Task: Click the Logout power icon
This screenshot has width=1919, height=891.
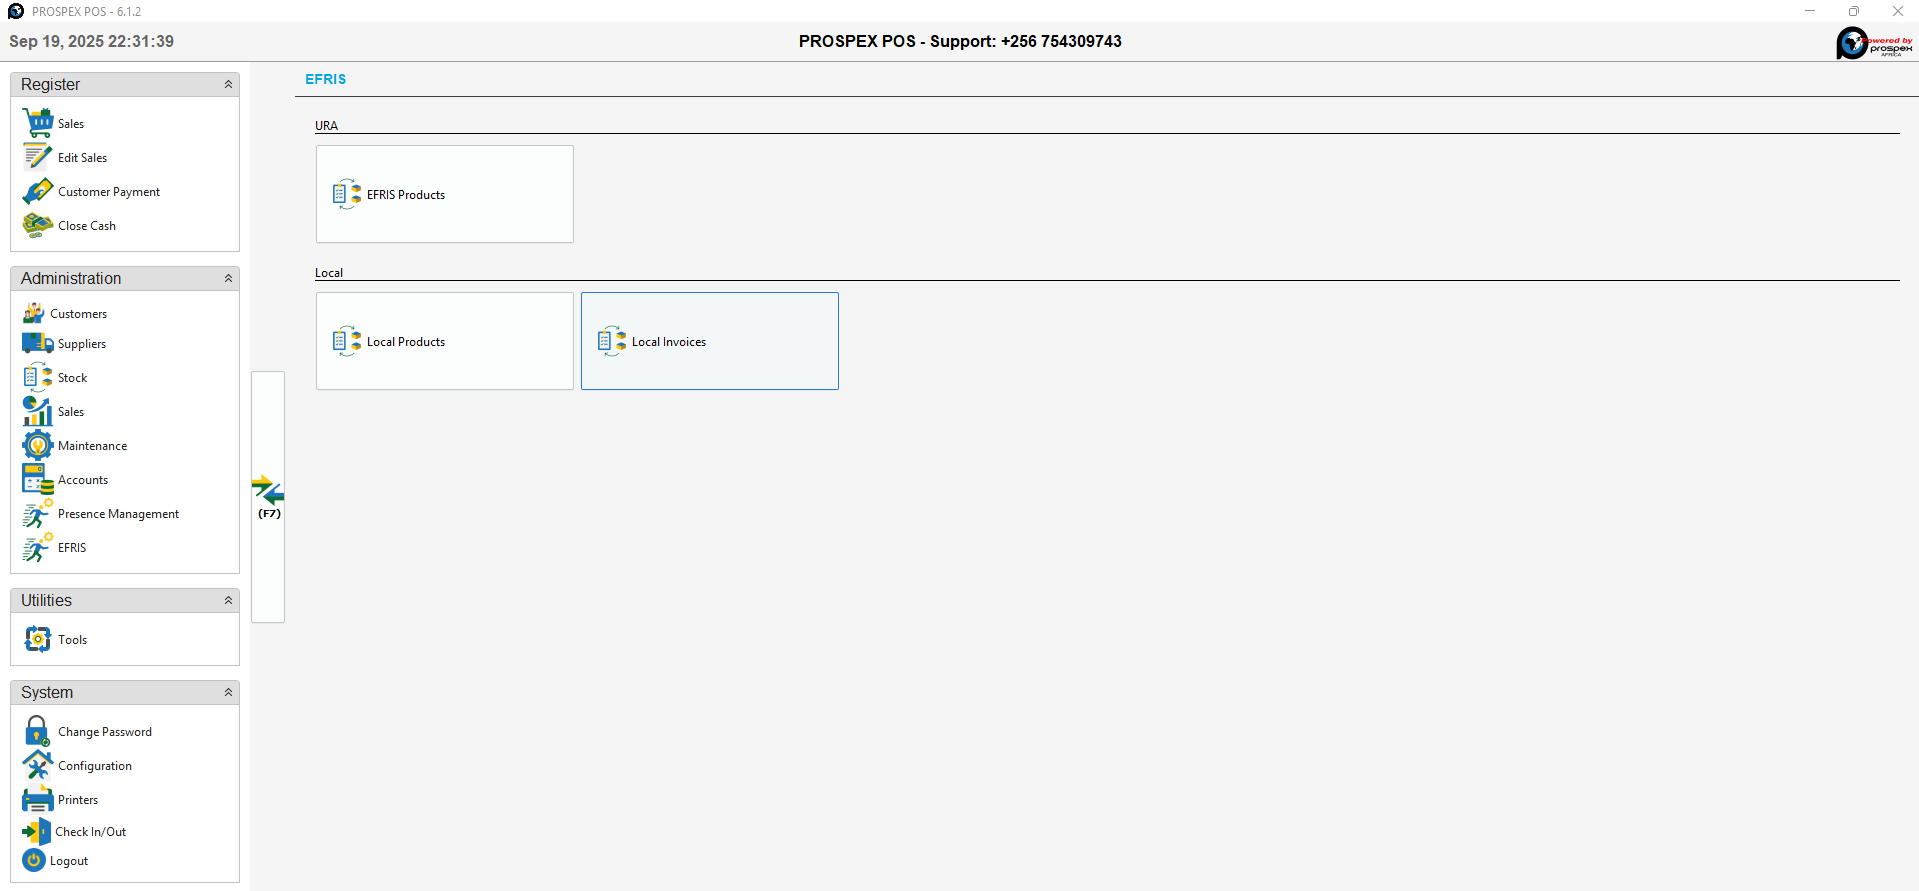Action: pyautogui.click(x=34, y=860)
